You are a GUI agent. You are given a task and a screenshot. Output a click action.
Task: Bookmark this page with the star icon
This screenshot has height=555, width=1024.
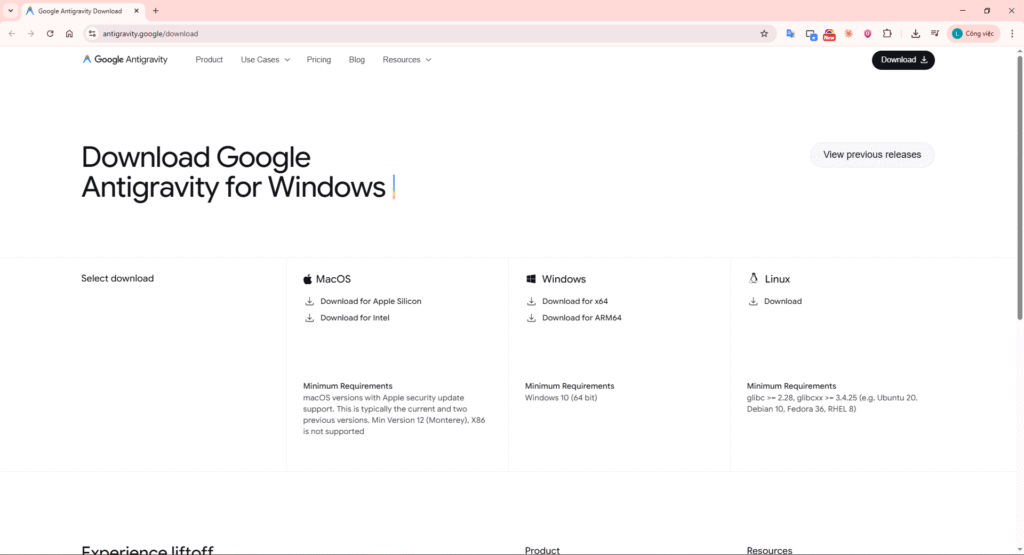tap(764, 33)
